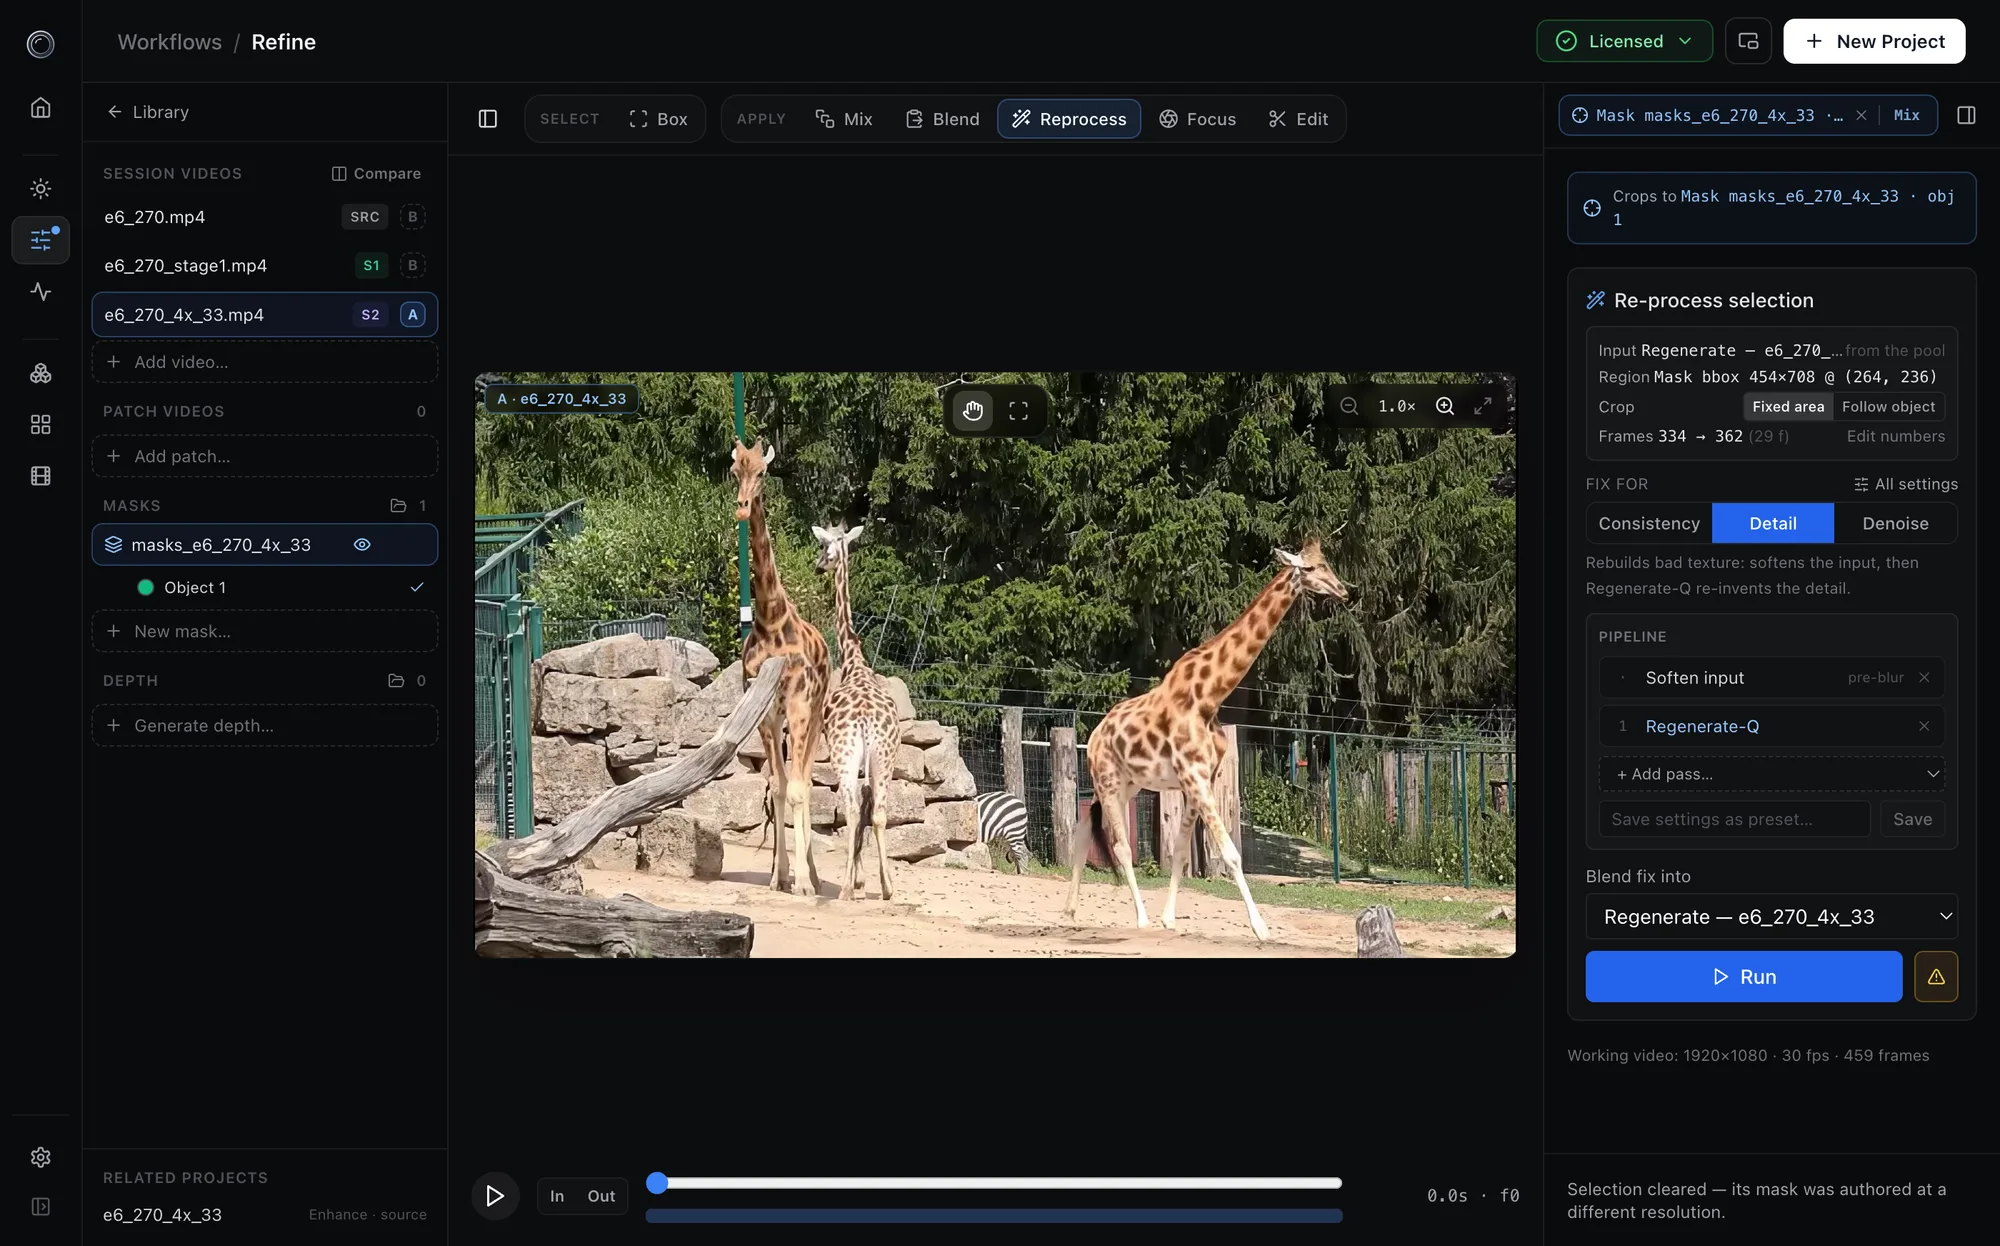Toggle the Object 1 checkmark

[x=417, y=588]
